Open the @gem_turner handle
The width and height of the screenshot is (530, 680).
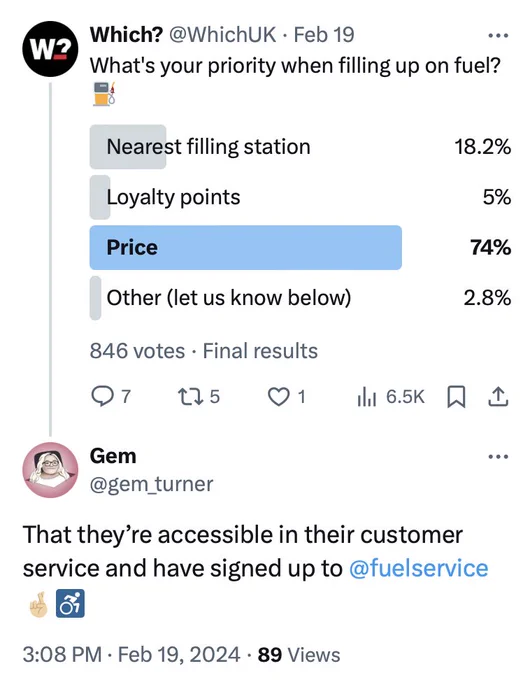[x=151, y=484]
